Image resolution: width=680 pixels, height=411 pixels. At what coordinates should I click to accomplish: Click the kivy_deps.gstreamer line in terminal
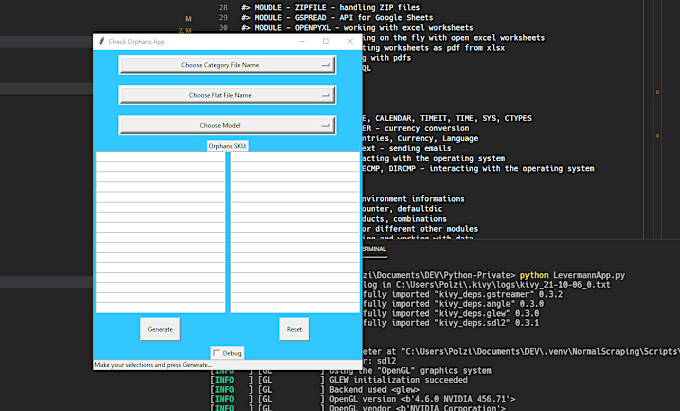tap(463, 294)
